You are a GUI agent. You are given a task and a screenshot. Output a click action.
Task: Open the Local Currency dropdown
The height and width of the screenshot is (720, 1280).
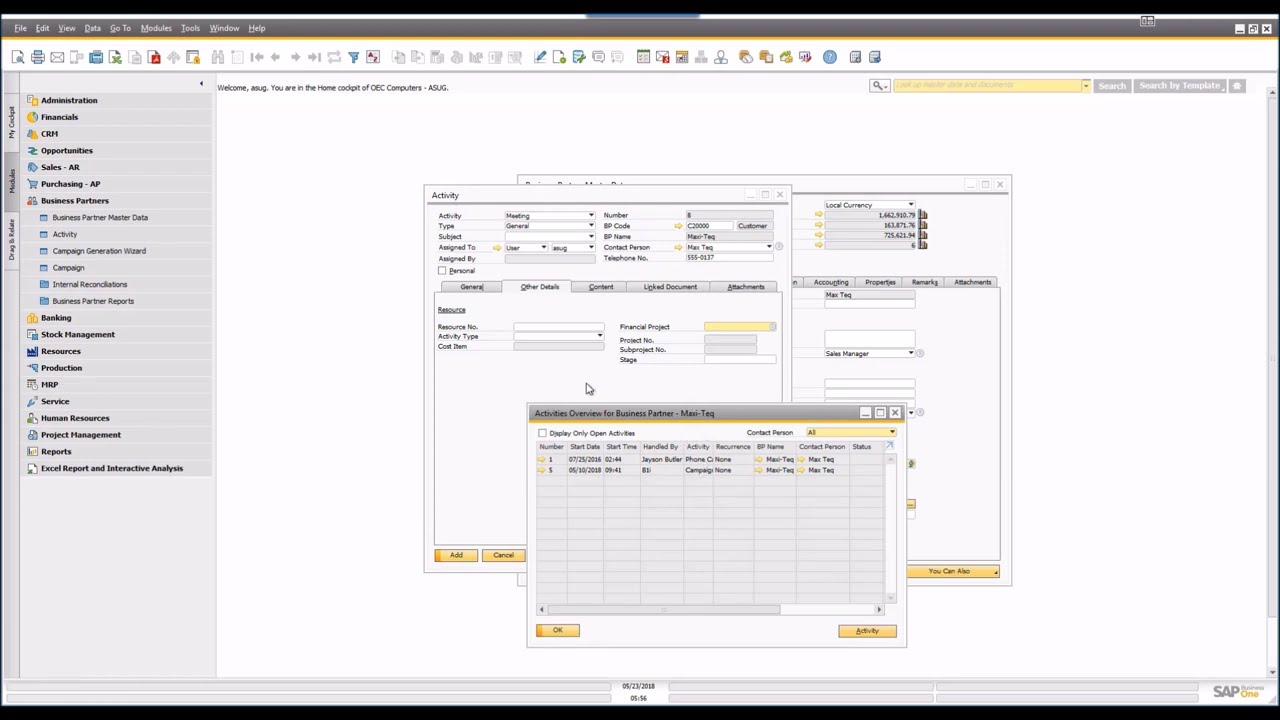910,205
